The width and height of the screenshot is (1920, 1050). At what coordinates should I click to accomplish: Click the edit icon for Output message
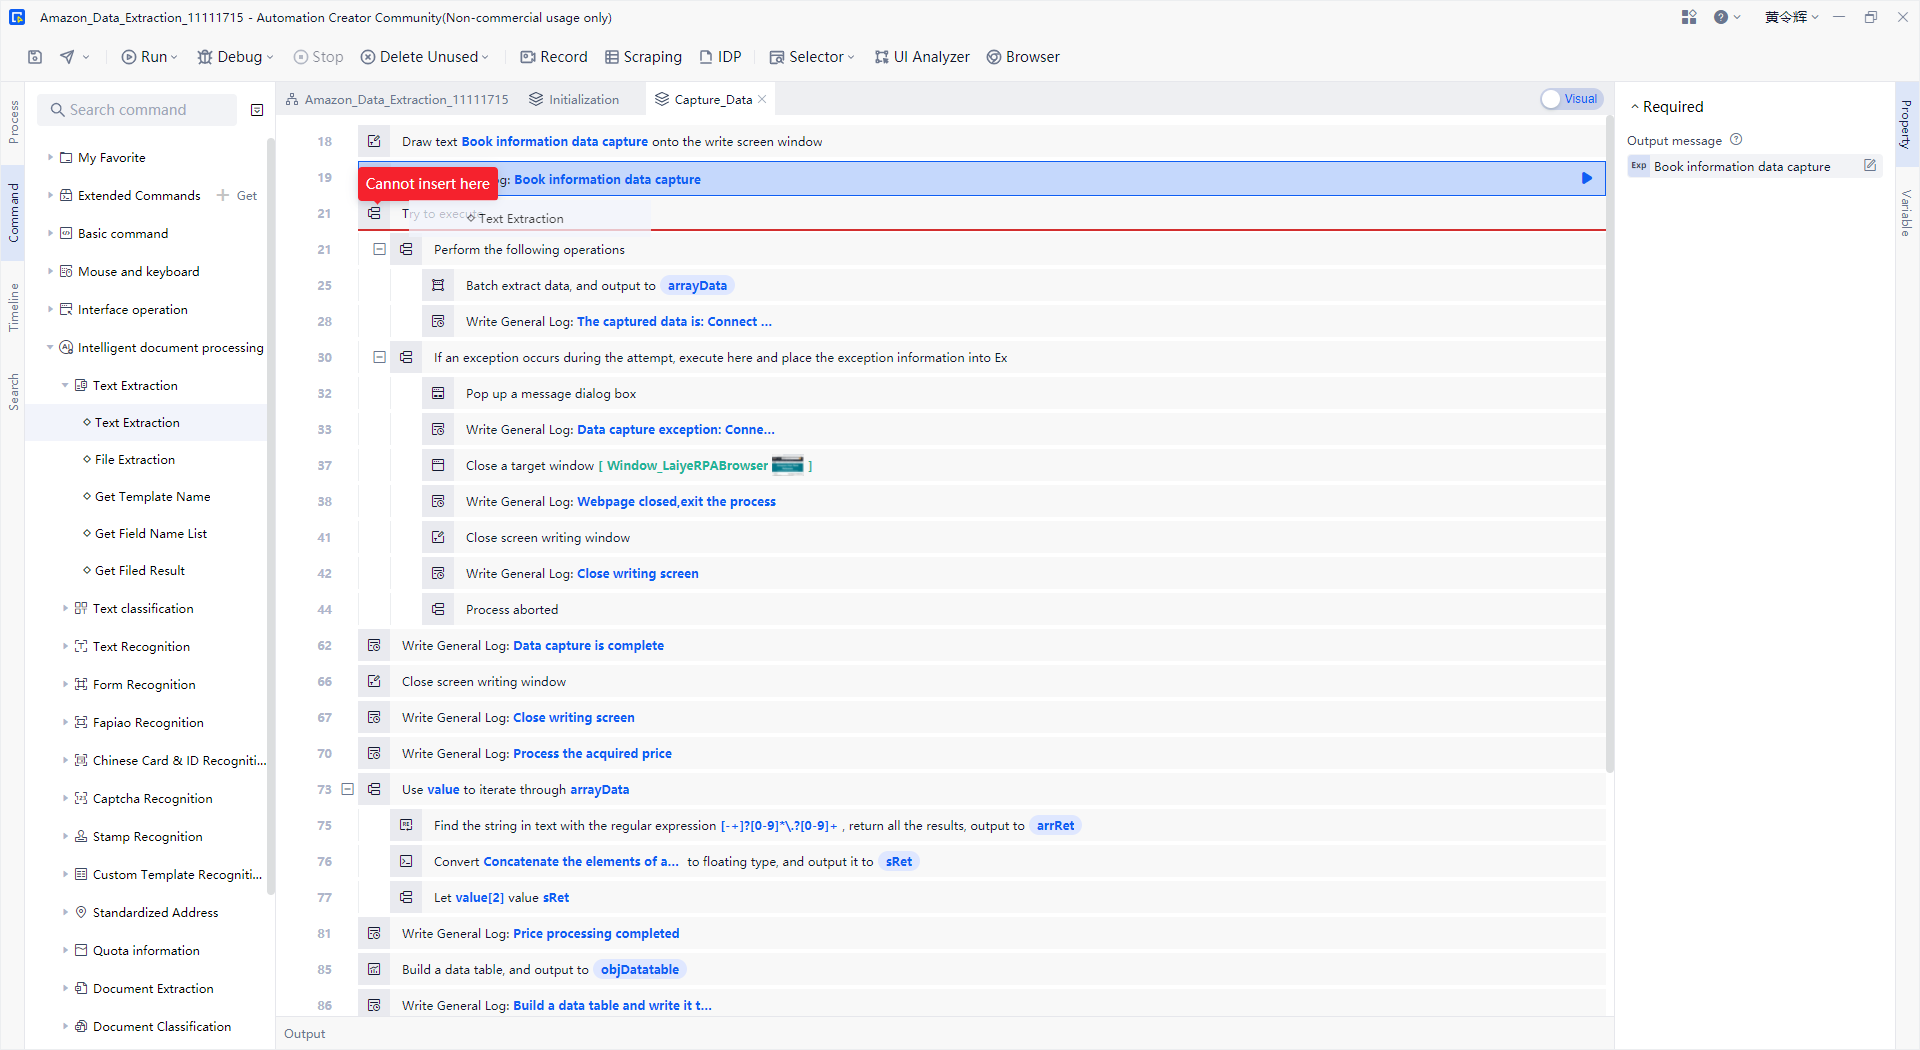1870,166
